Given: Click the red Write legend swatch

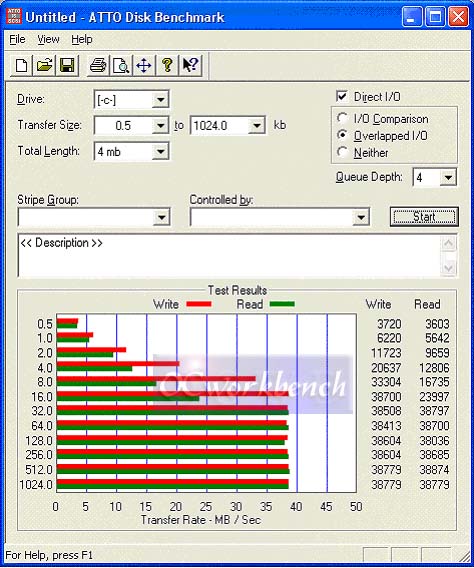Looking at the screenshot, I should tap(199, 304).
